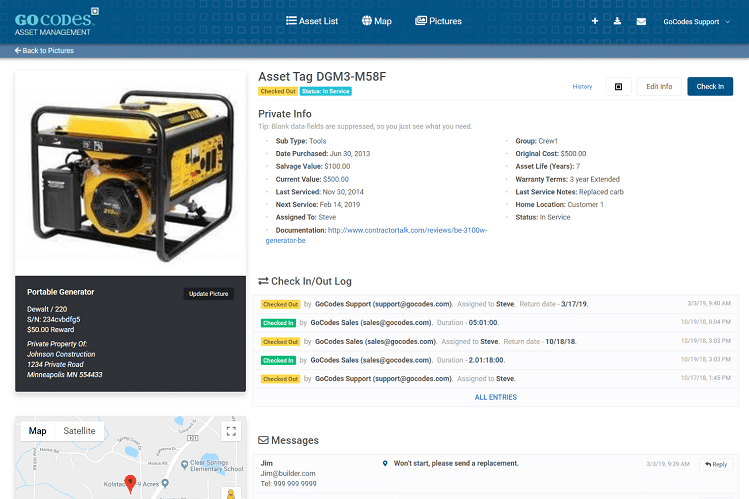Click the Checked In entry with duration 2.01:18:00
The image size is (749, 499).
pos(495,360)
